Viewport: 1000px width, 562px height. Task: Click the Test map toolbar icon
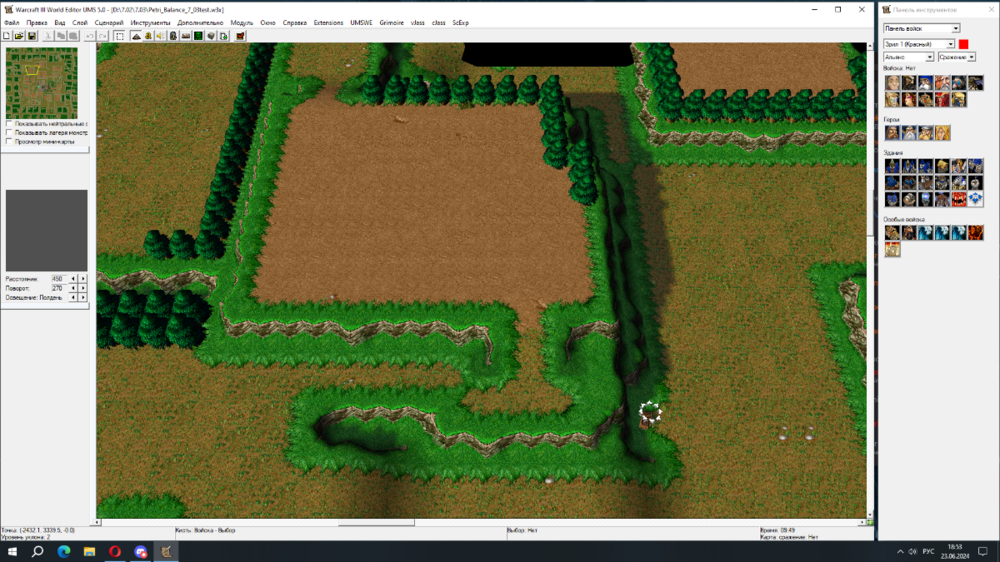(241, 36)
